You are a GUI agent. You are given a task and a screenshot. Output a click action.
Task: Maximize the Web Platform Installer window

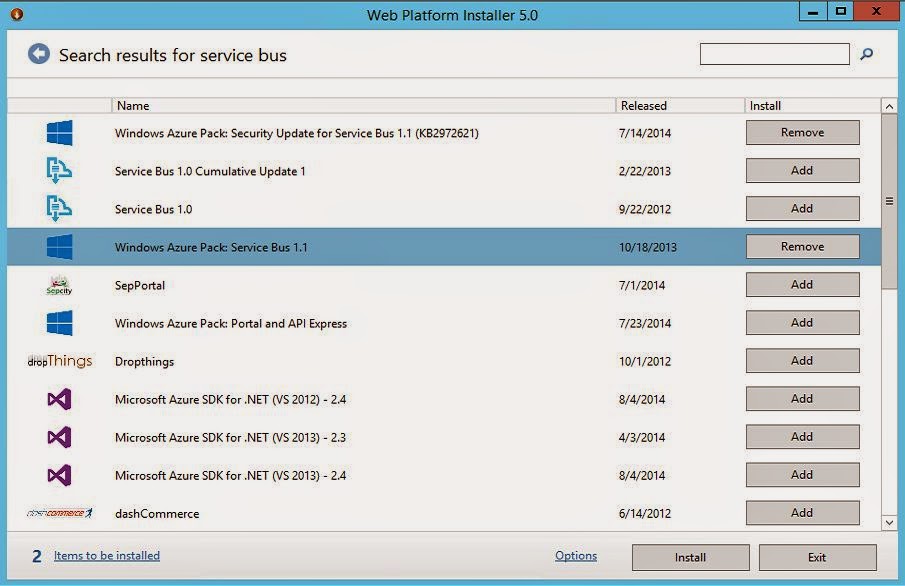coord(840,12)
